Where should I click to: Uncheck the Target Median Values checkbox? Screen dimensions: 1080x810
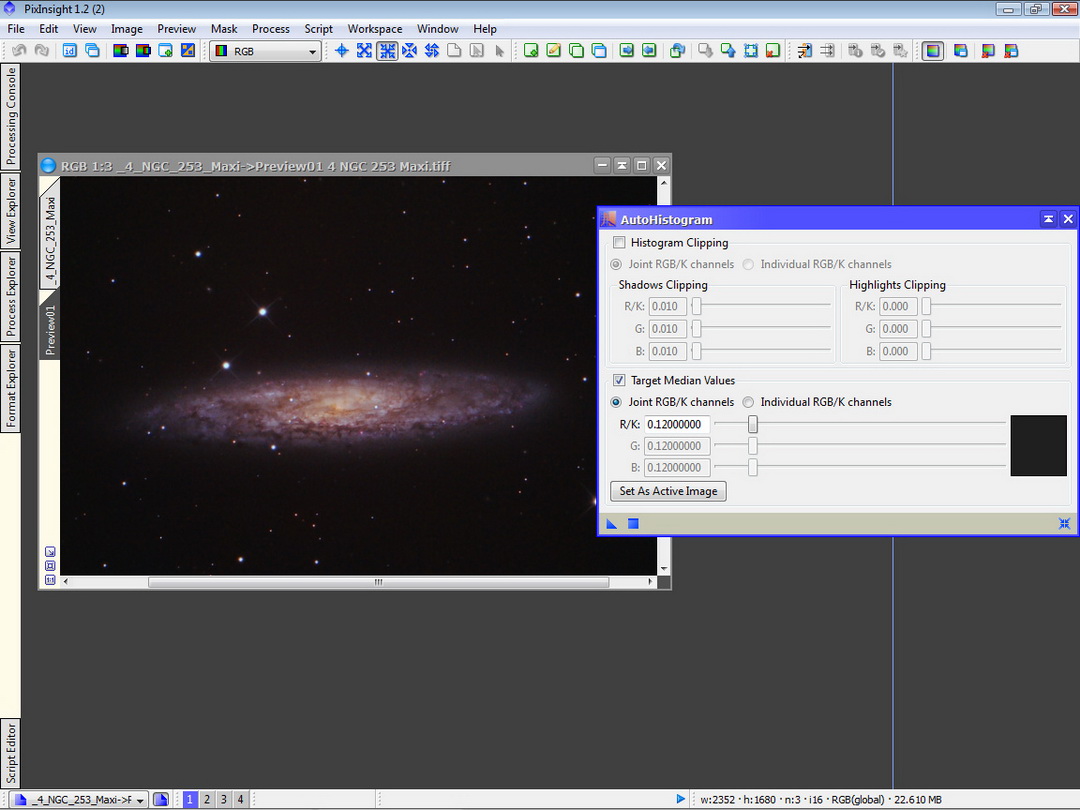coord(619,381)
